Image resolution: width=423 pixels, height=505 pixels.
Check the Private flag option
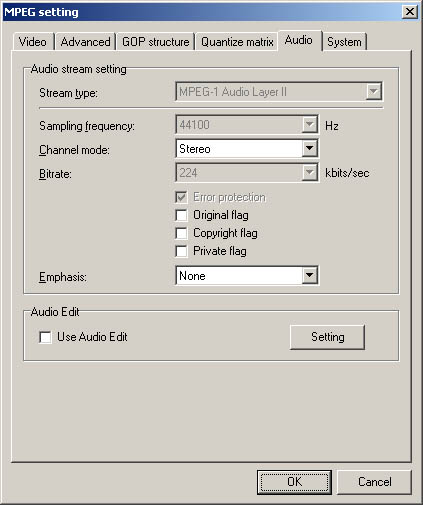click(181, 251)
